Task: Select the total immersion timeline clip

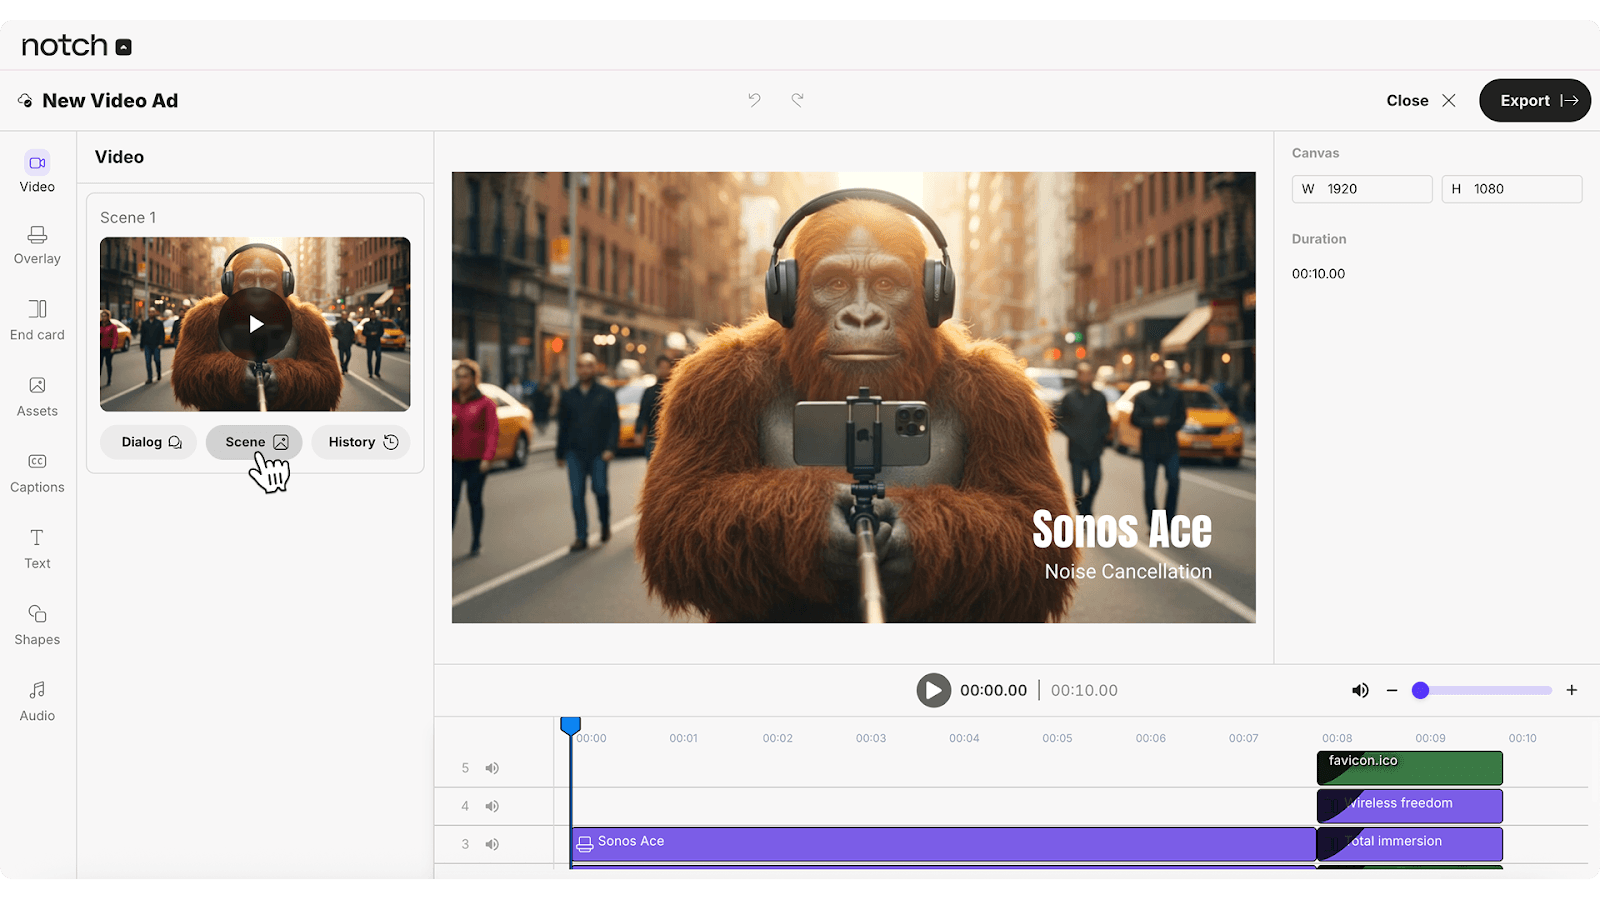Action: point(1410,844)
